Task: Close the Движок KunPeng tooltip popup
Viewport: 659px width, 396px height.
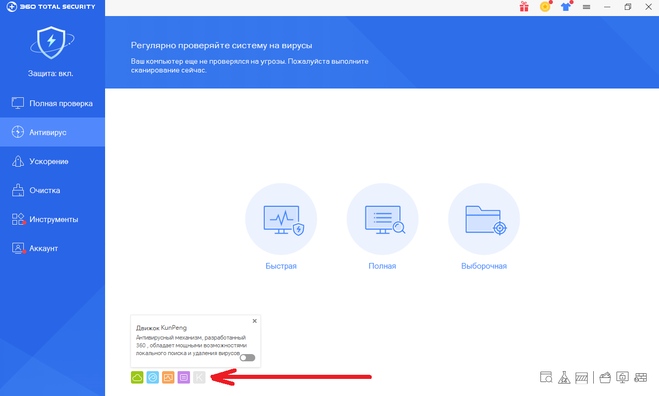Action: pyautogui.click(x=255, y=321)
